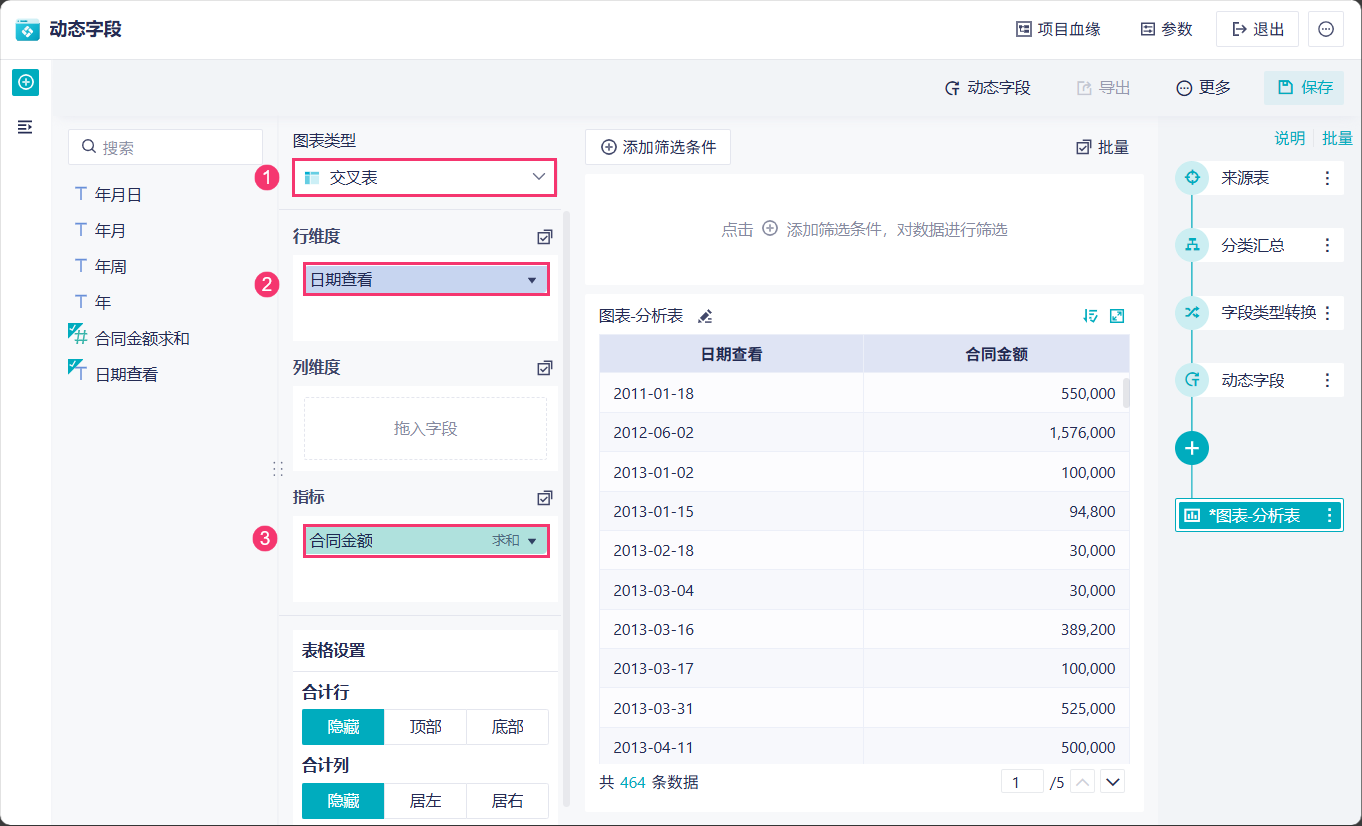Set 合计列 to 居左

(x=425, y=801)
